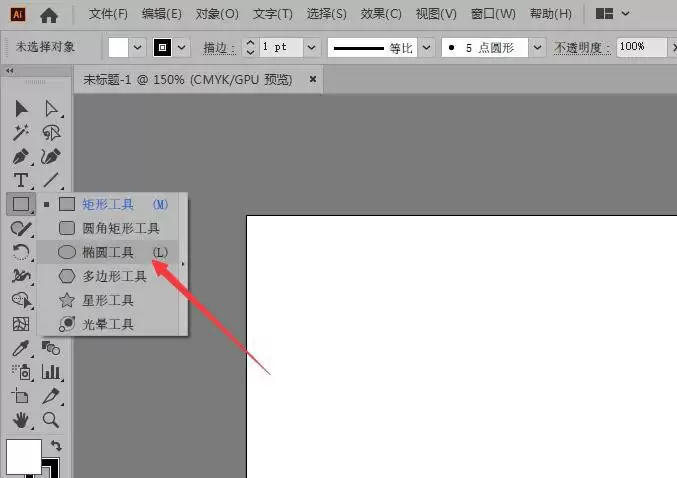Open the fill color dropdown arrow
Screen dimensions: 677x478
pos(137,47)
